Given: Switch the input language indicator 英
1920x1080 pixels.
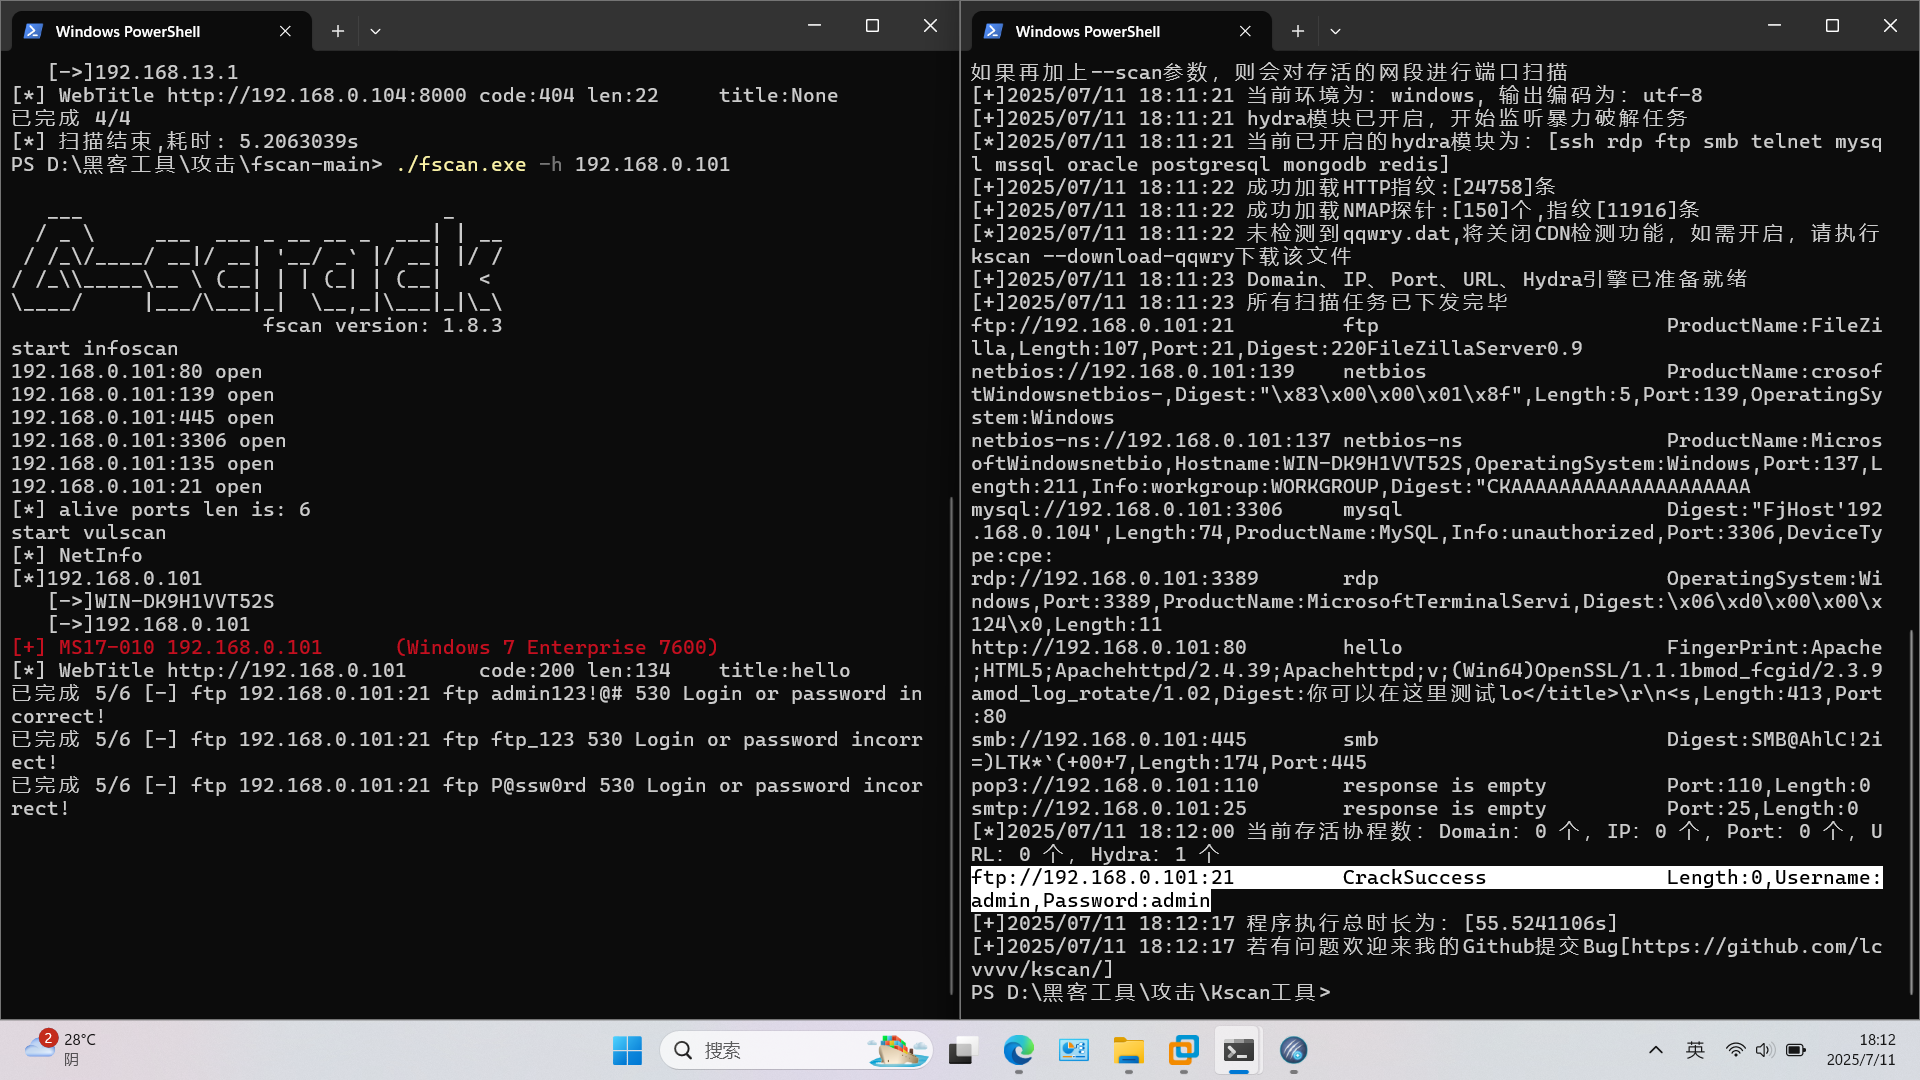Looking at the screenshot, I should click(1695, 1050).
